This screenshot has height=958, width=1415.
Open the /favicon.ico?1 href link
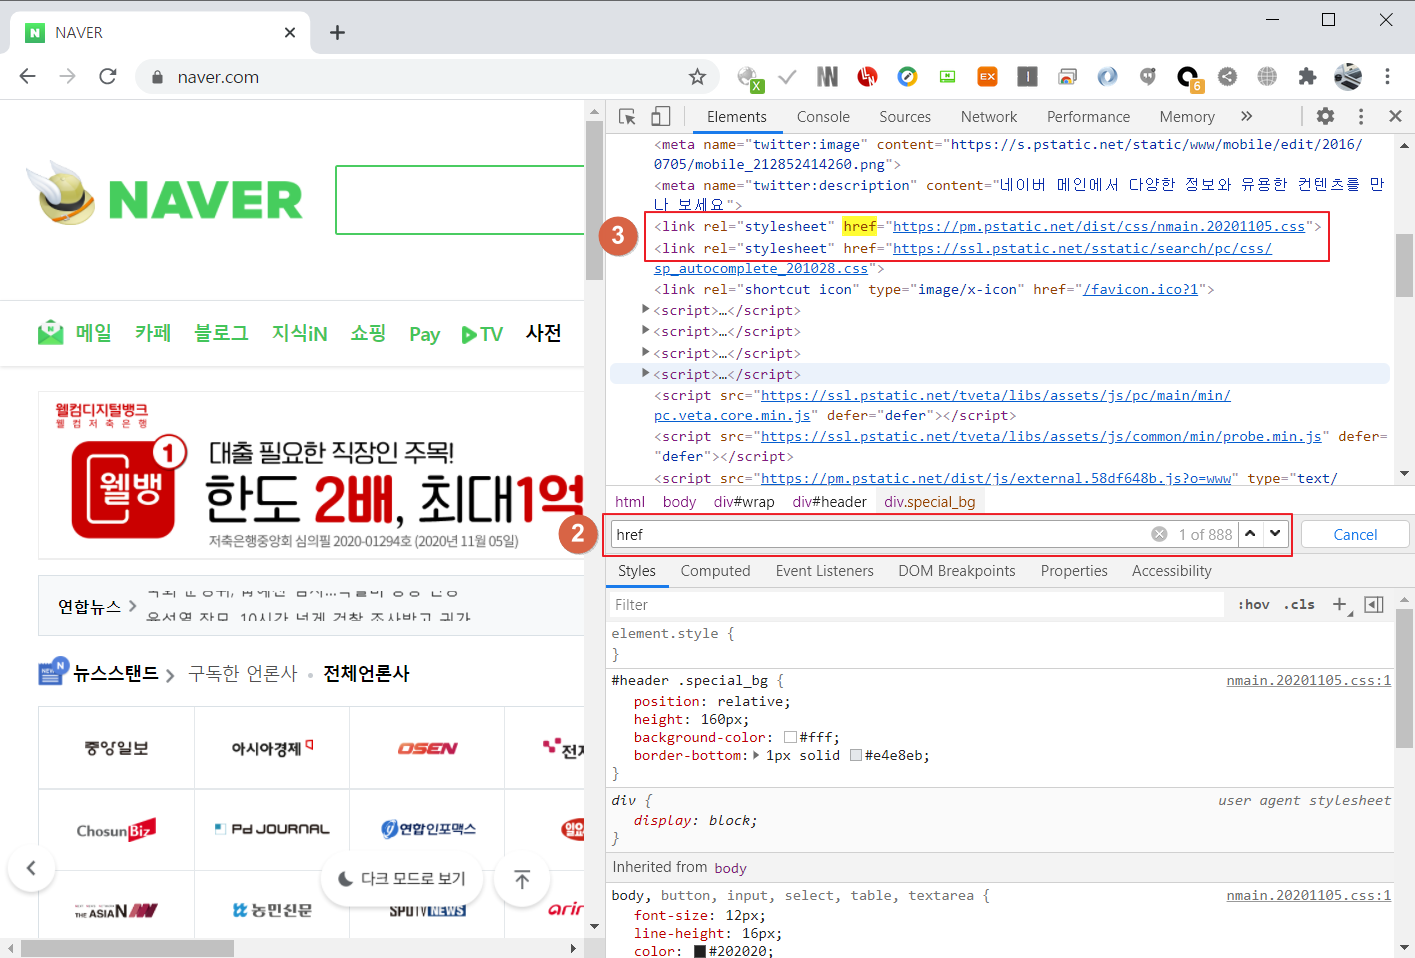(x=1140, y=289)
